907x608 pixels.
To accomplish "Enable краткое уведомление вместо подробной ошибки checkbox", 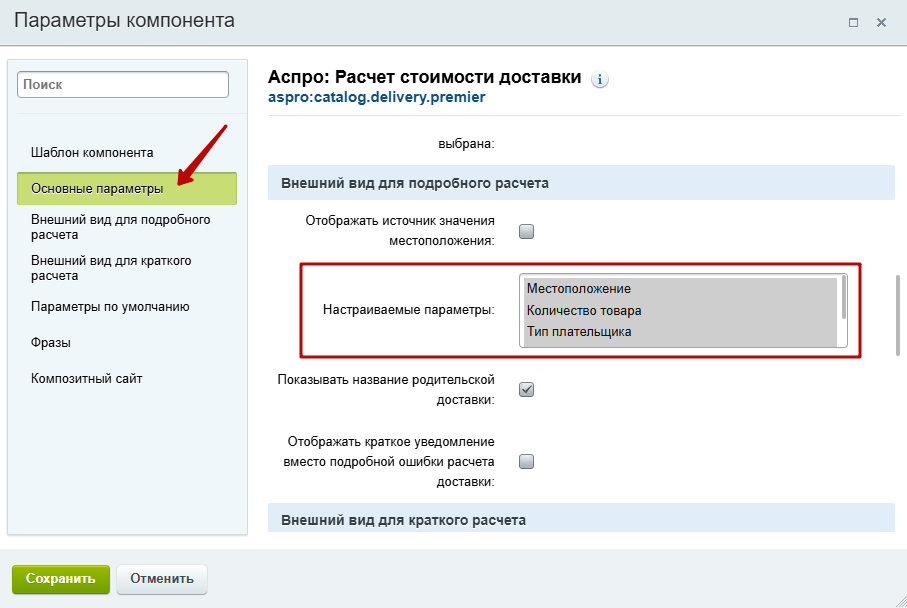I will coord(526,461).
